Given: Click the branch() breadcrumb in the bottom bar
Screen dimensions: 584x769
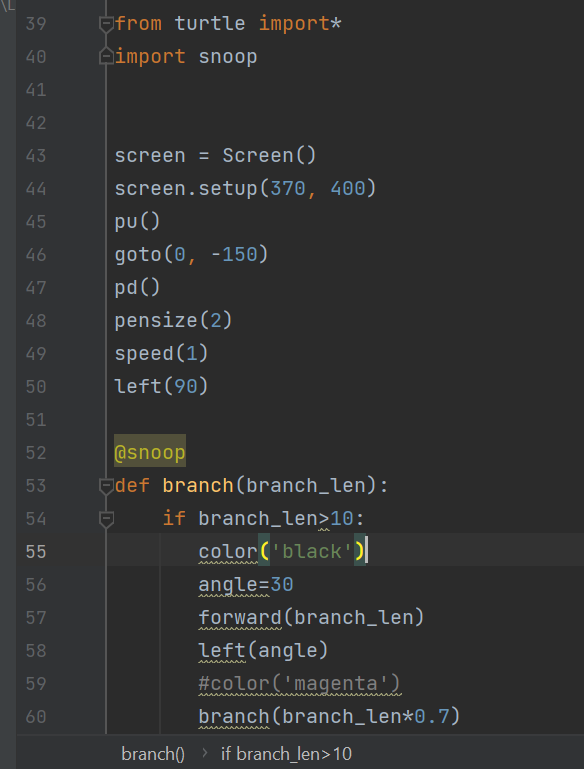Looking at the screenshot, I should click(153, 754).
